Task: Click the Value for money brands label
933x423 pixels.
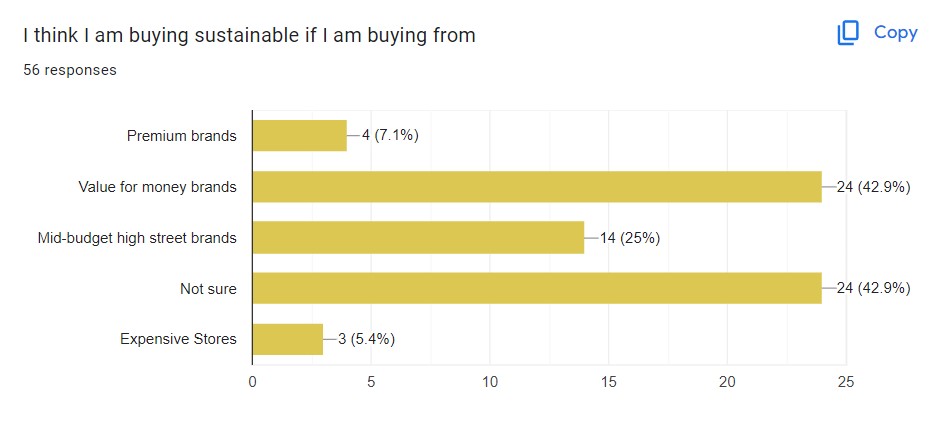Action: tap(158, 187)
